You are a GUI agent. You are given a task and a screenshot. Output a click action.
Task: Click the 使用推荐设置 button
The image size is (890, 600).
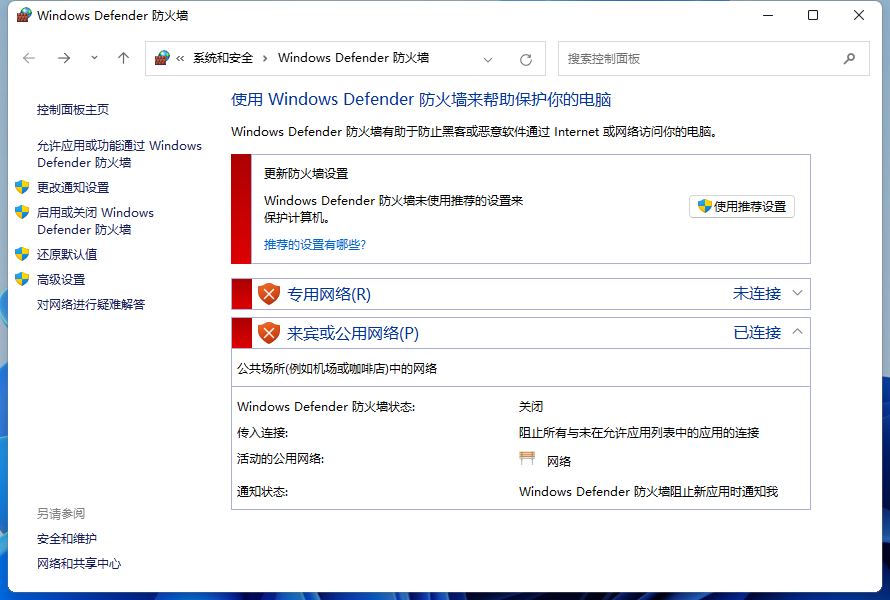[x=741, y=207]
